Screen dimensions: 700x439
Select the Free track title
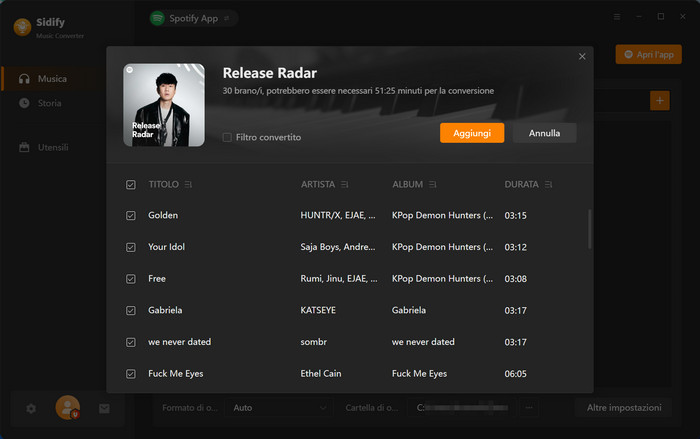click(x=157, y=279)
